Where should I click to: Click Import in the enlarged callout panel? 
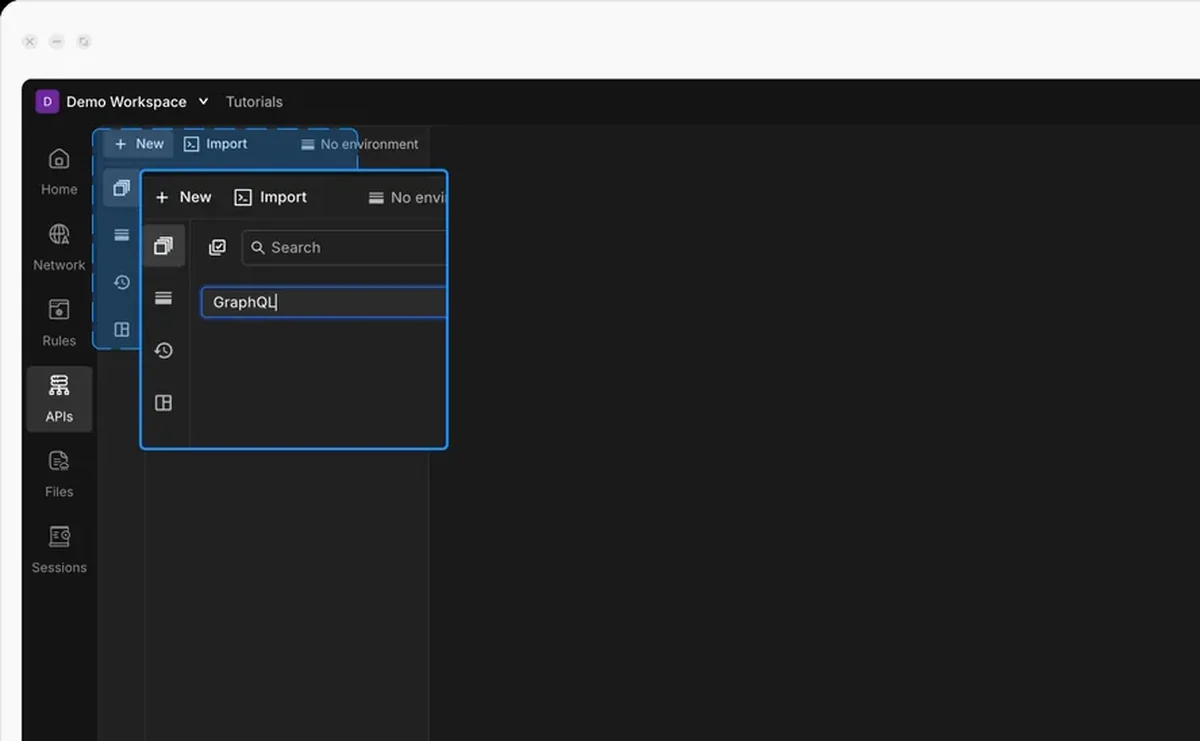click(271, 197)
